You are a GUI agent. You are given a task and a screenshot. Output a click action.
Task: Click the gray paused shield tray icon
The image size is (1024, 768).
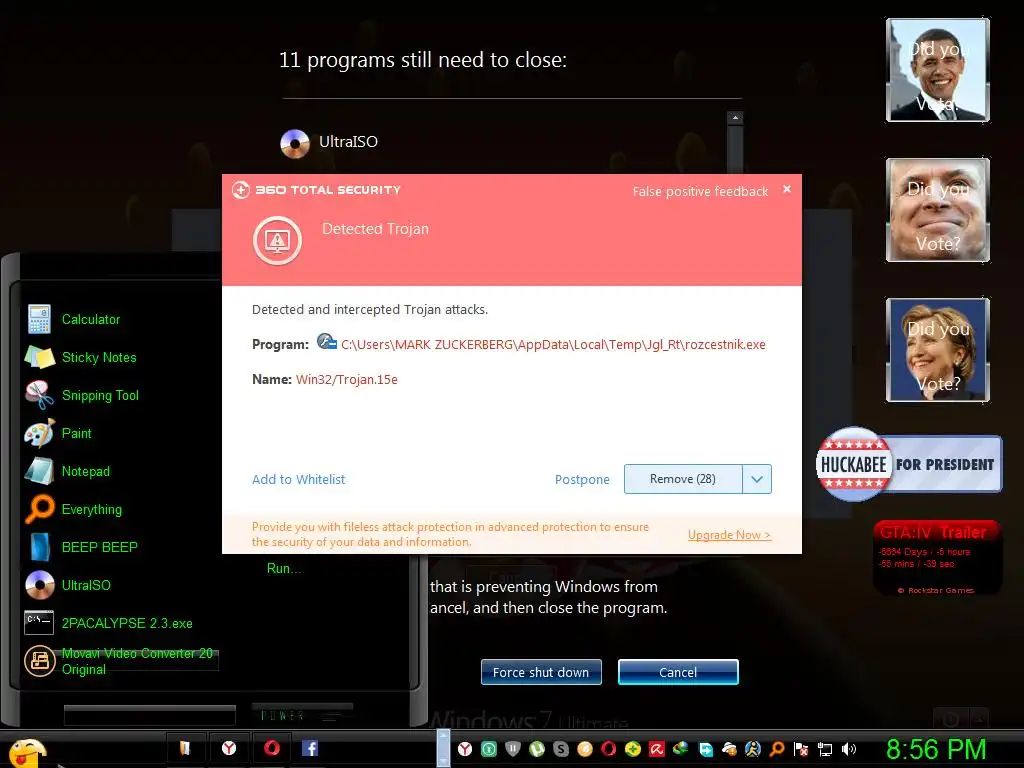click(x=513, y=749)
